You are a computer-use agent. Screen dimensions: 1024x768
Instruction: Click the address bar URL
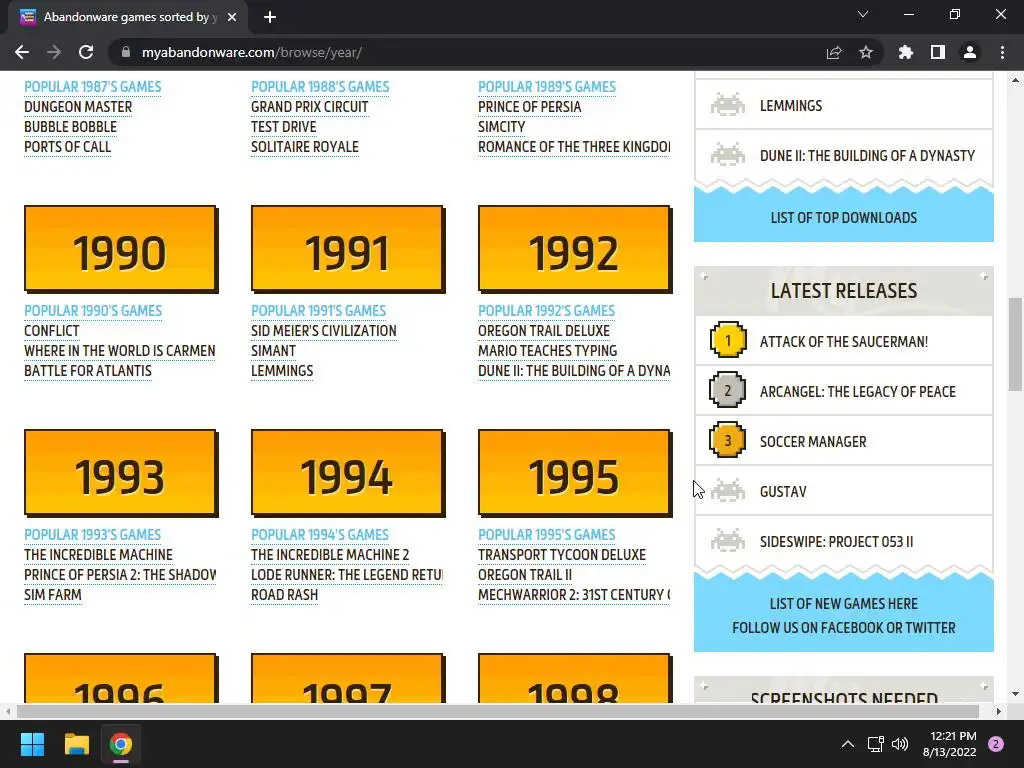coord(251,52)
